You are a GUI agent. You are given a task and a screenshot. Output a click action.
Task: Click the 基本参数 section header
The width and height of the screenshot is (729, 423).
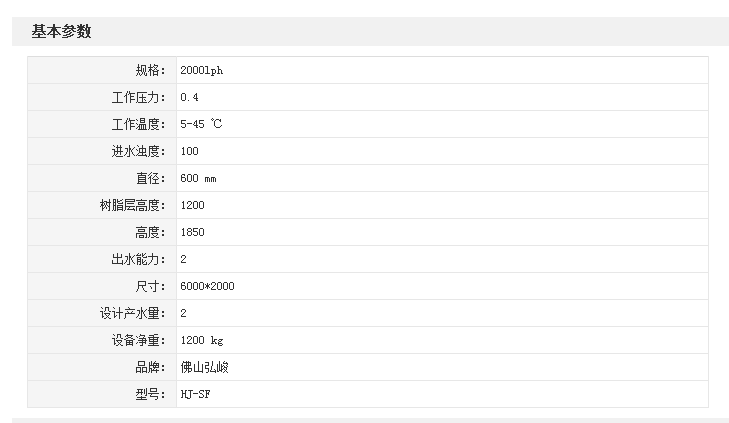(x=62, y=32)
